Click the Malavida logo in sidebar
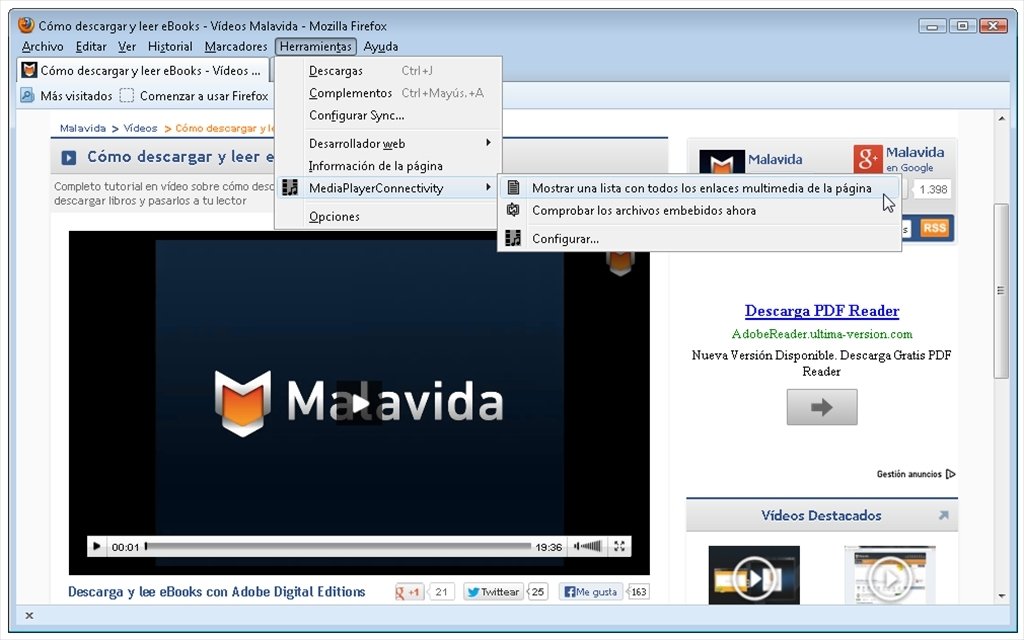 [x=722, y=162]
